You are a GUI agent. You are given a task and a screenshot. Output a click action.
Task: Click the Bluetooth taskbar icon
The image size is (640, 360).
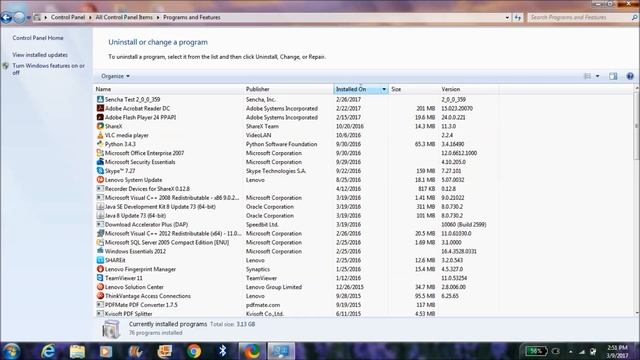[x=222, y=351]
